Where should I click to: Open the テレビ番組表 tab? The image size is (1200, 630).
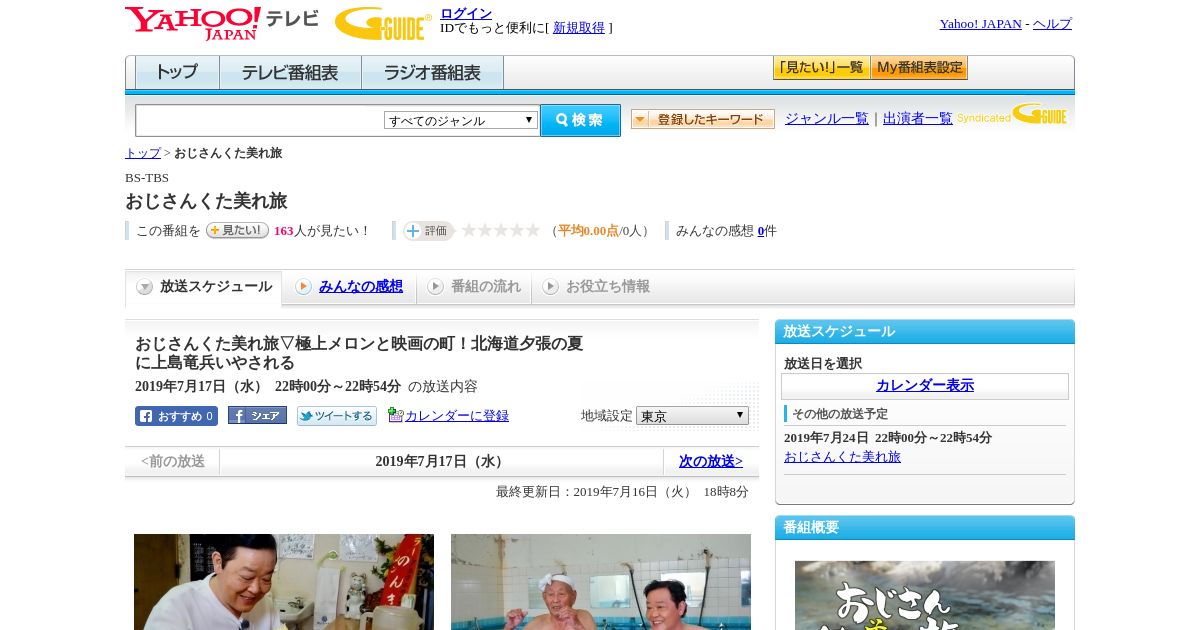click(x=290, y=73)
